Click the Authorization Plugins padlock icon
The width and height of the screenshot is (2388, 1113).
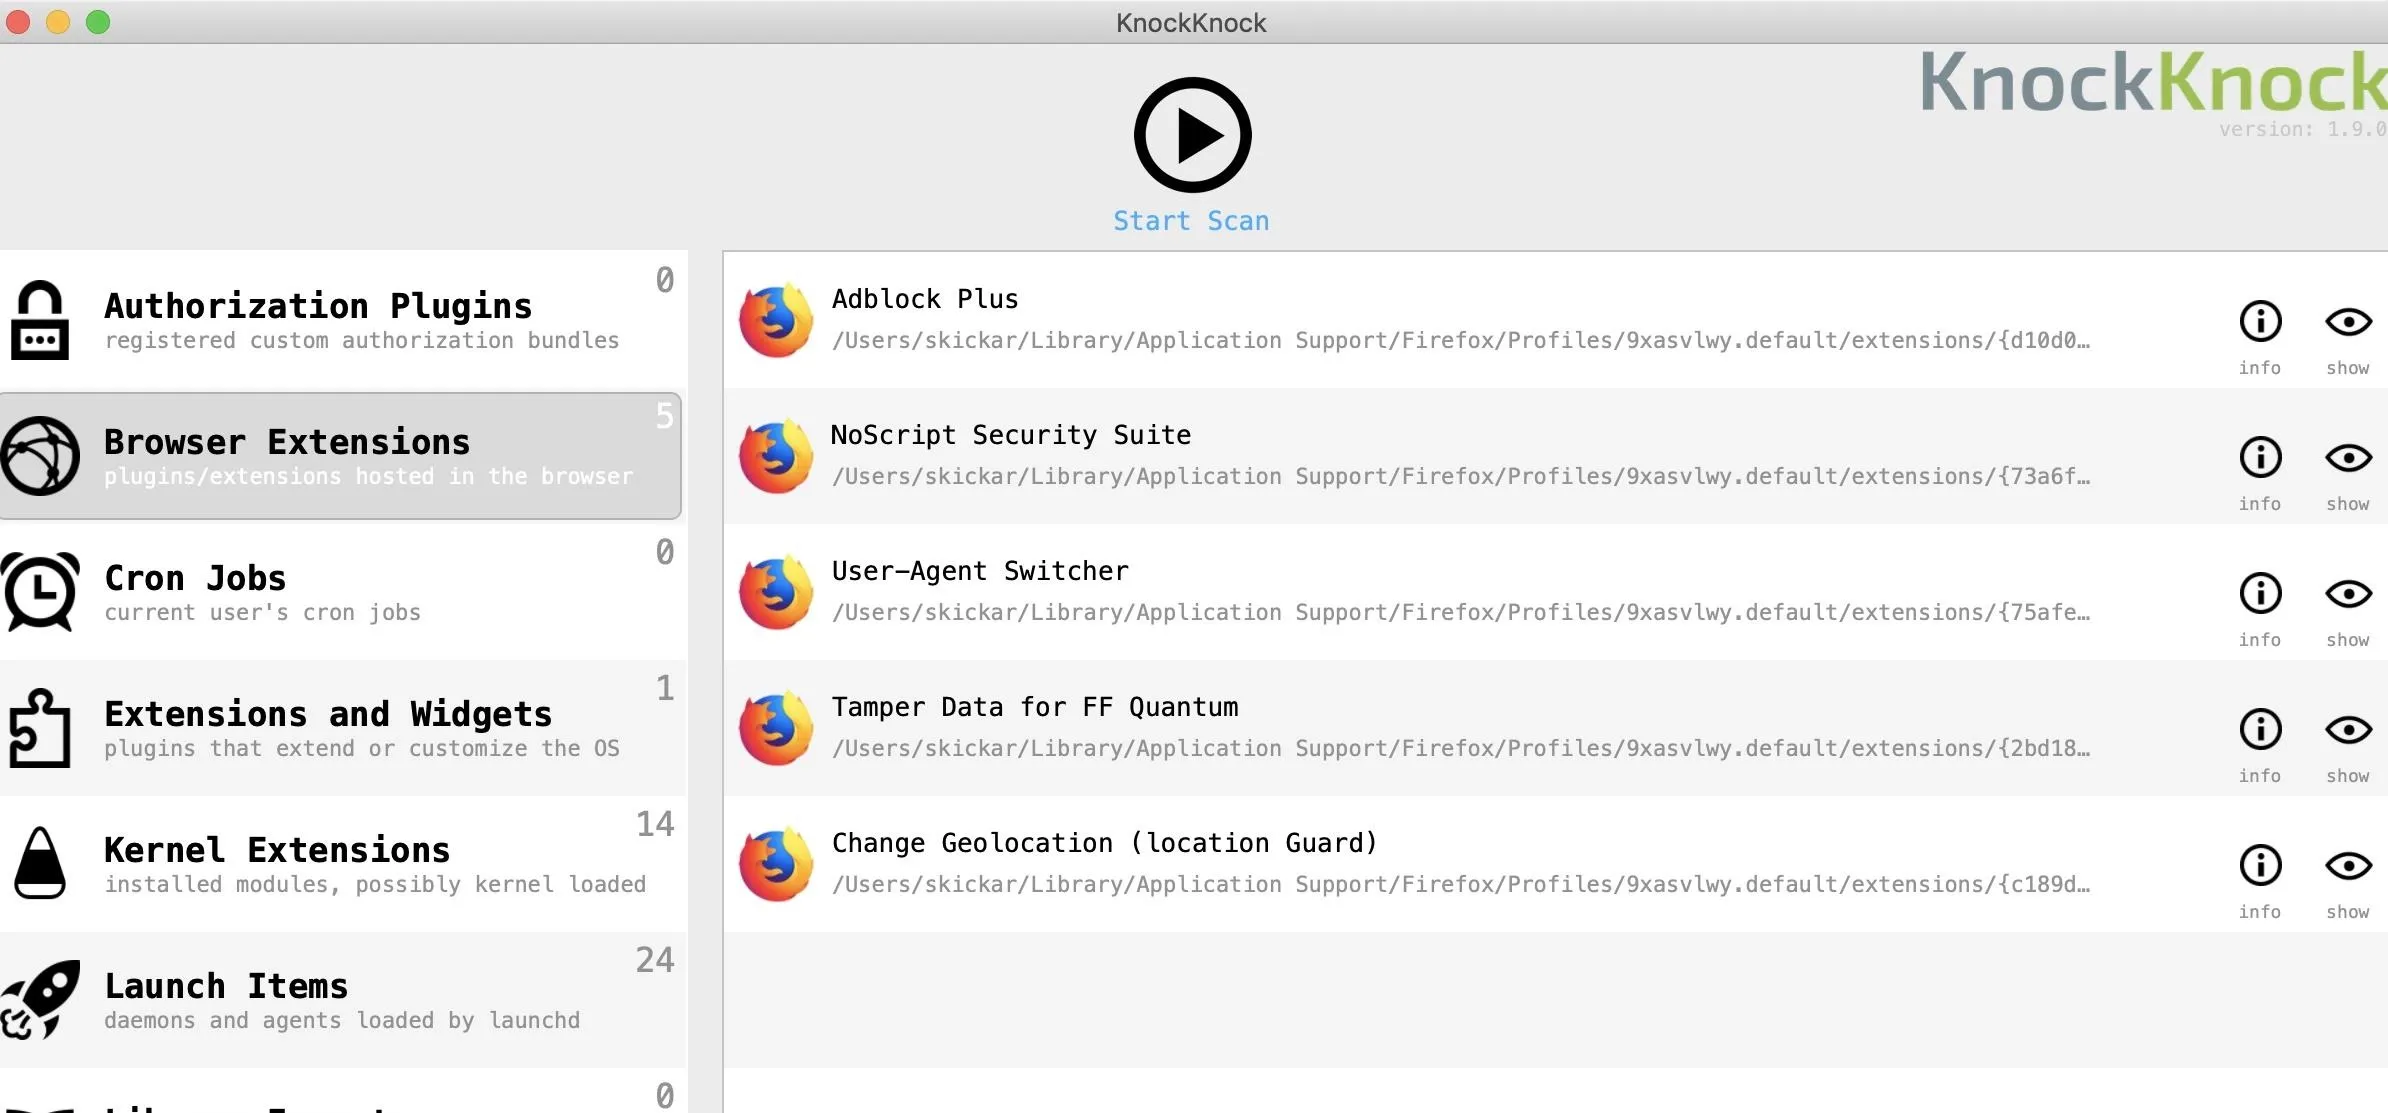coord(40,320)
